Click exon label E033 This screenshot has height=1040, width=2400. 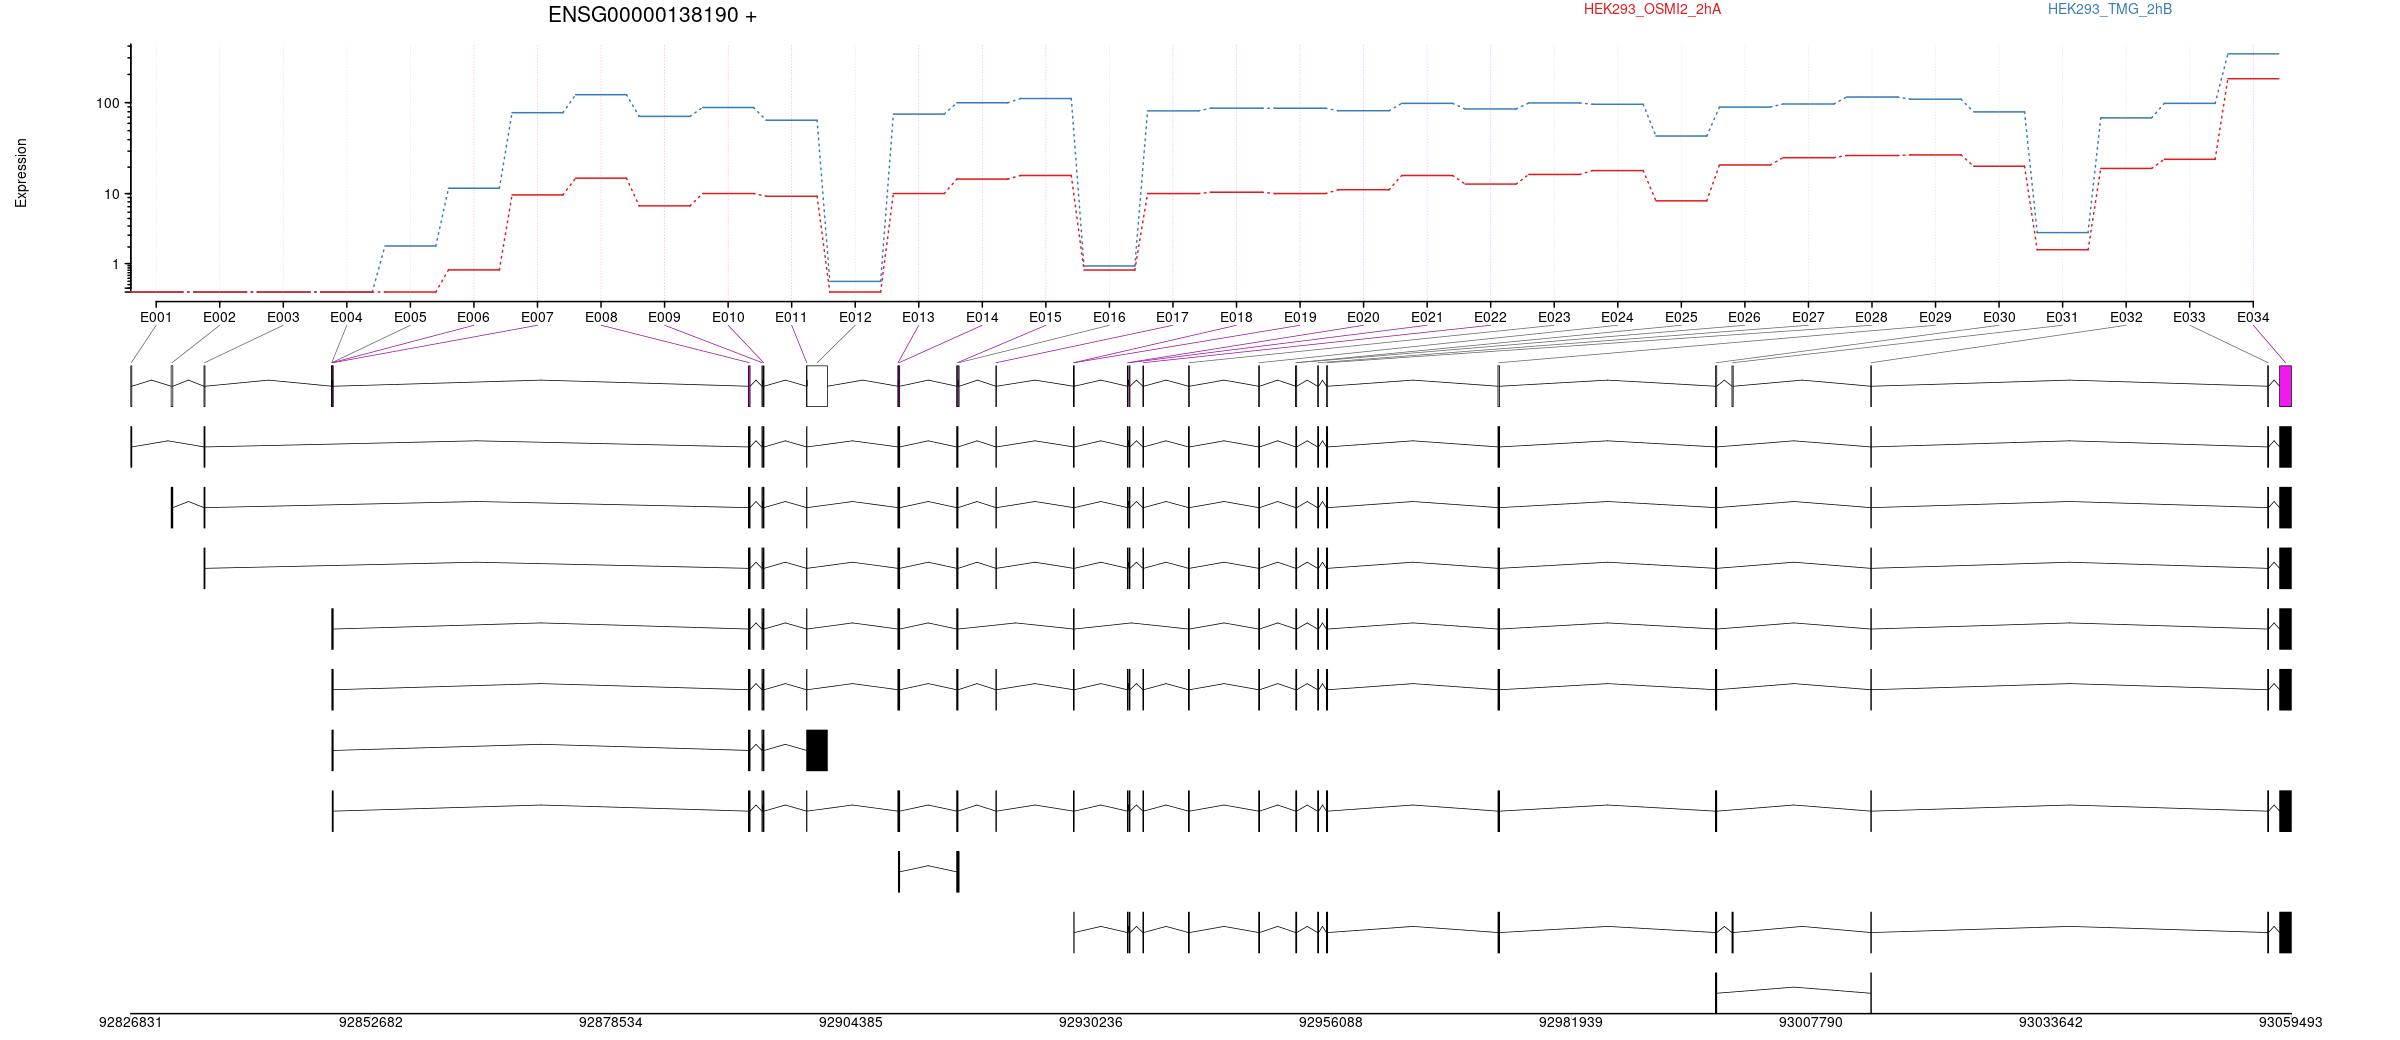[2189, 317]
